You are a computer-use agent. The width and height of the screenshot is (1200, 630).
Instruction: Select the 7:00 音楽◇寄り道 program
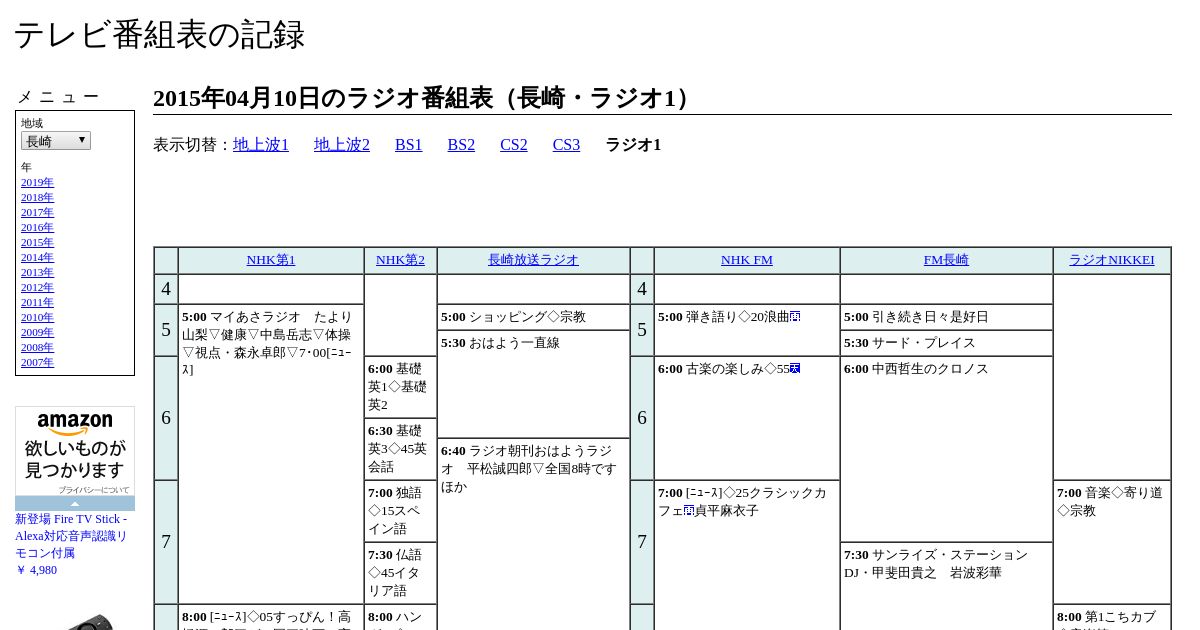pyautogui.click(x=1111, y=542)
